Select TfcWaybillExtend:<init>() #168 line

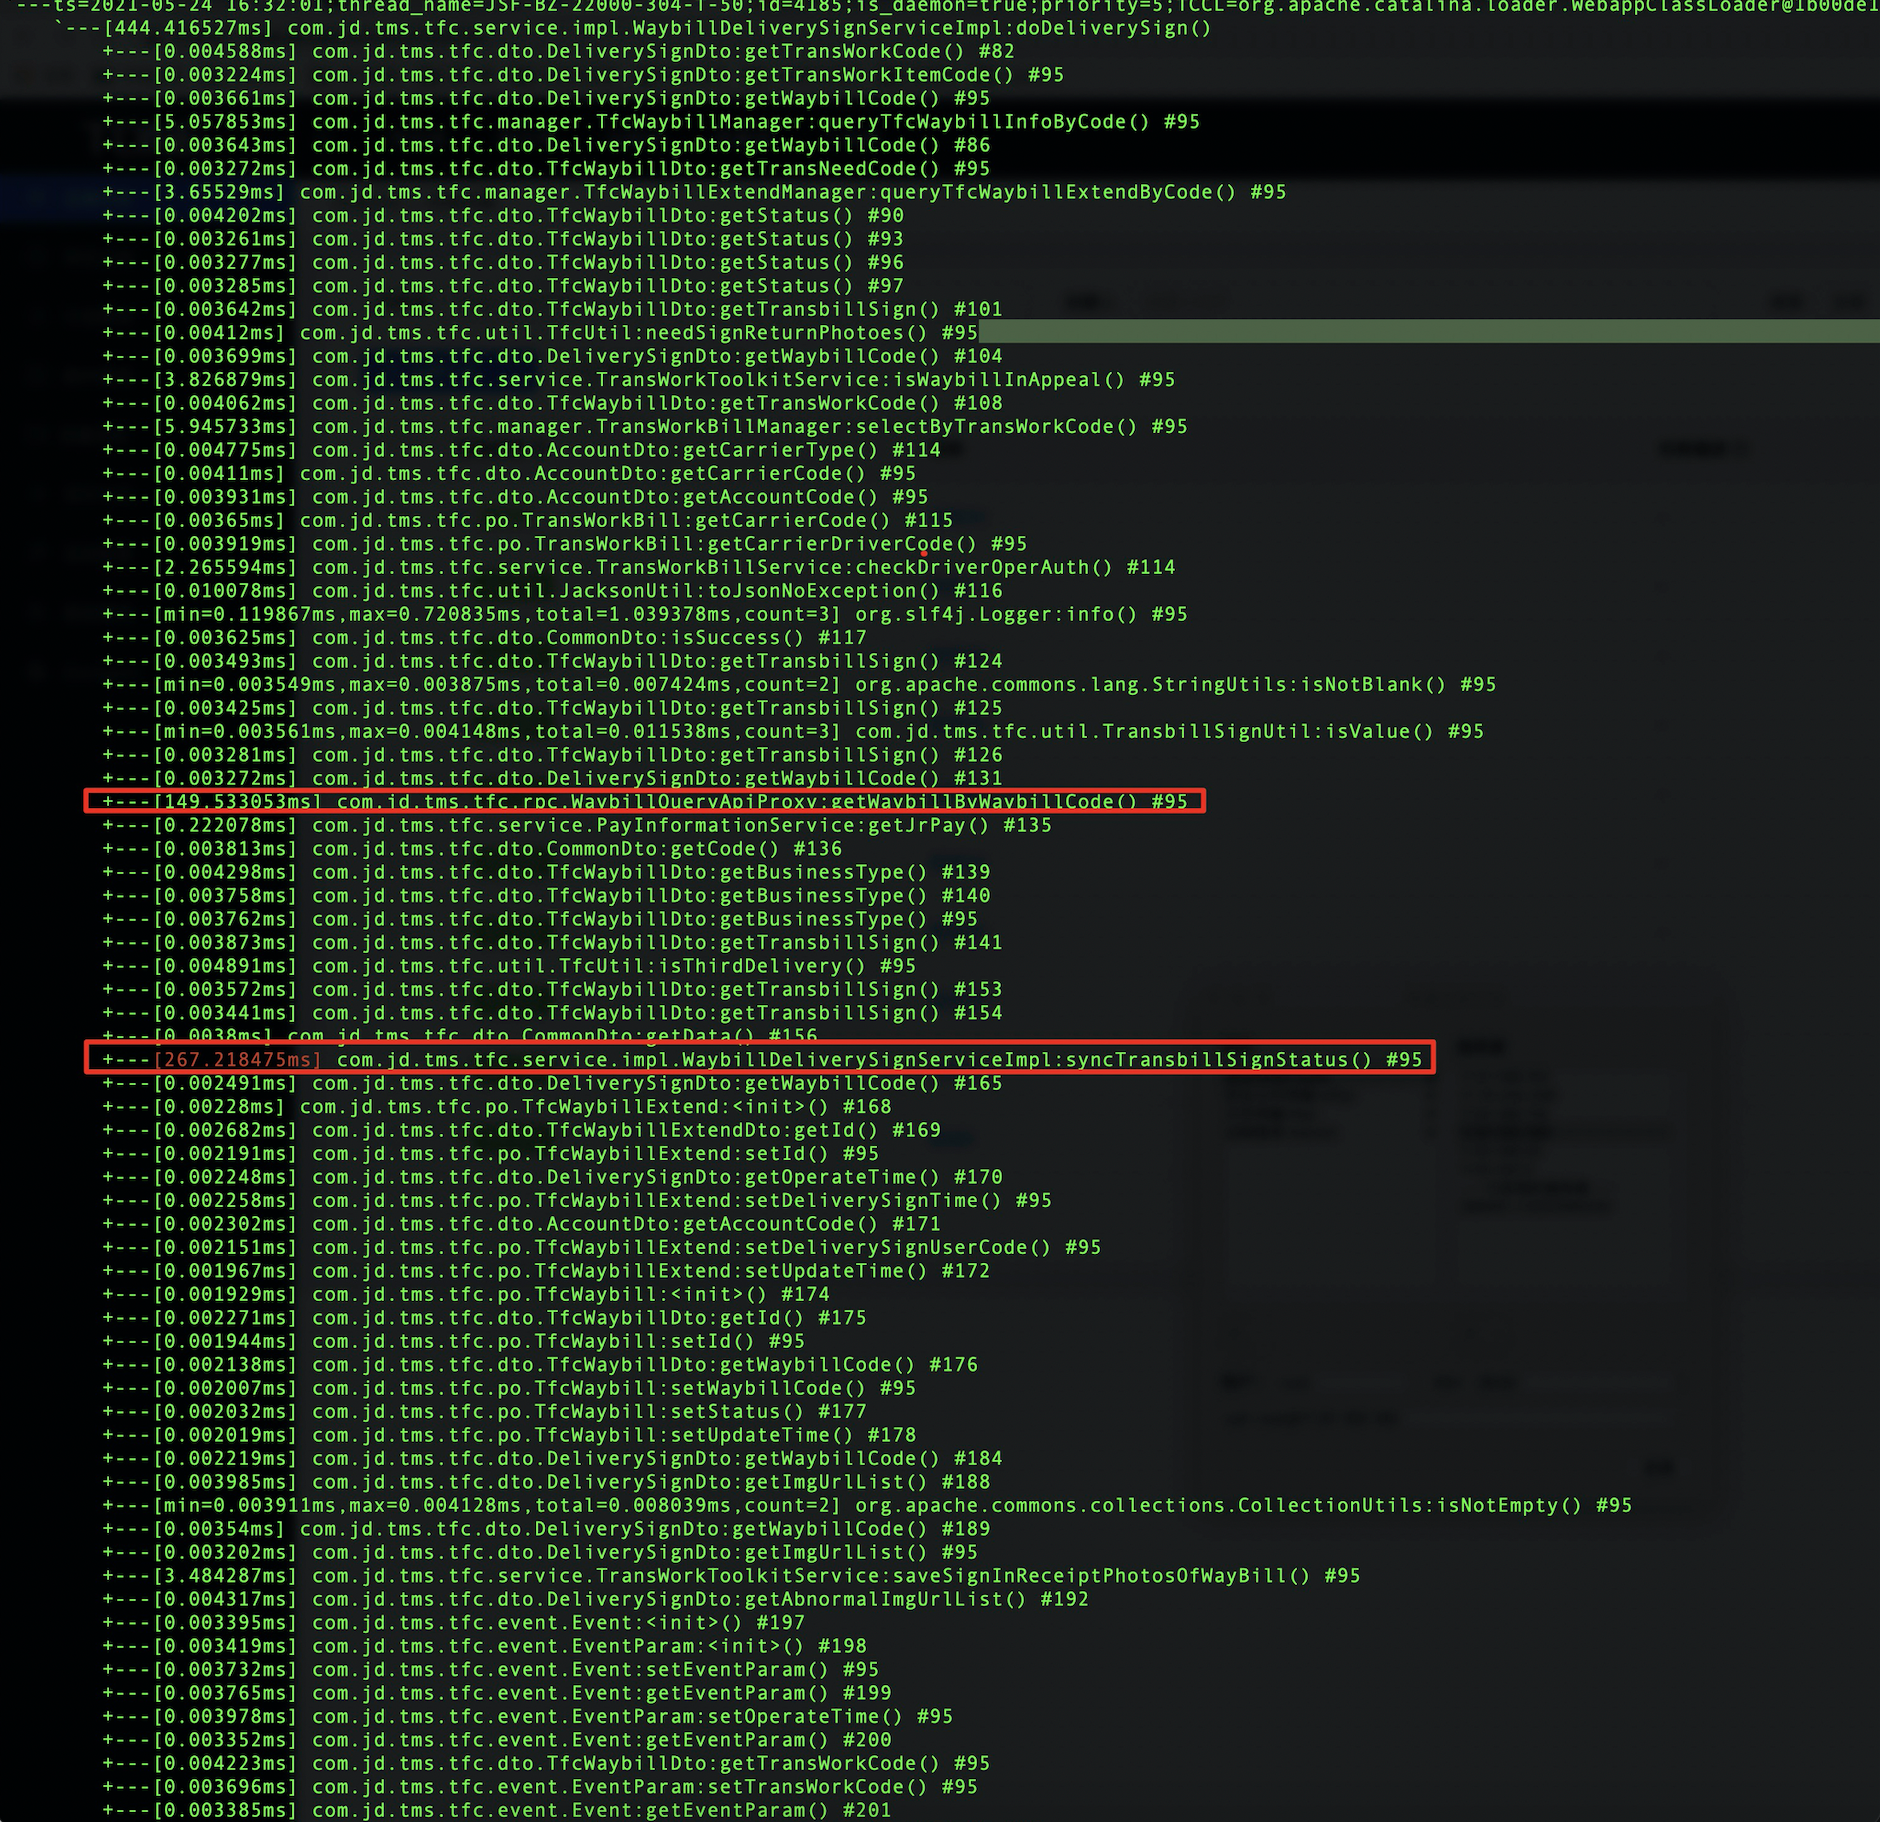point(497,1108)
